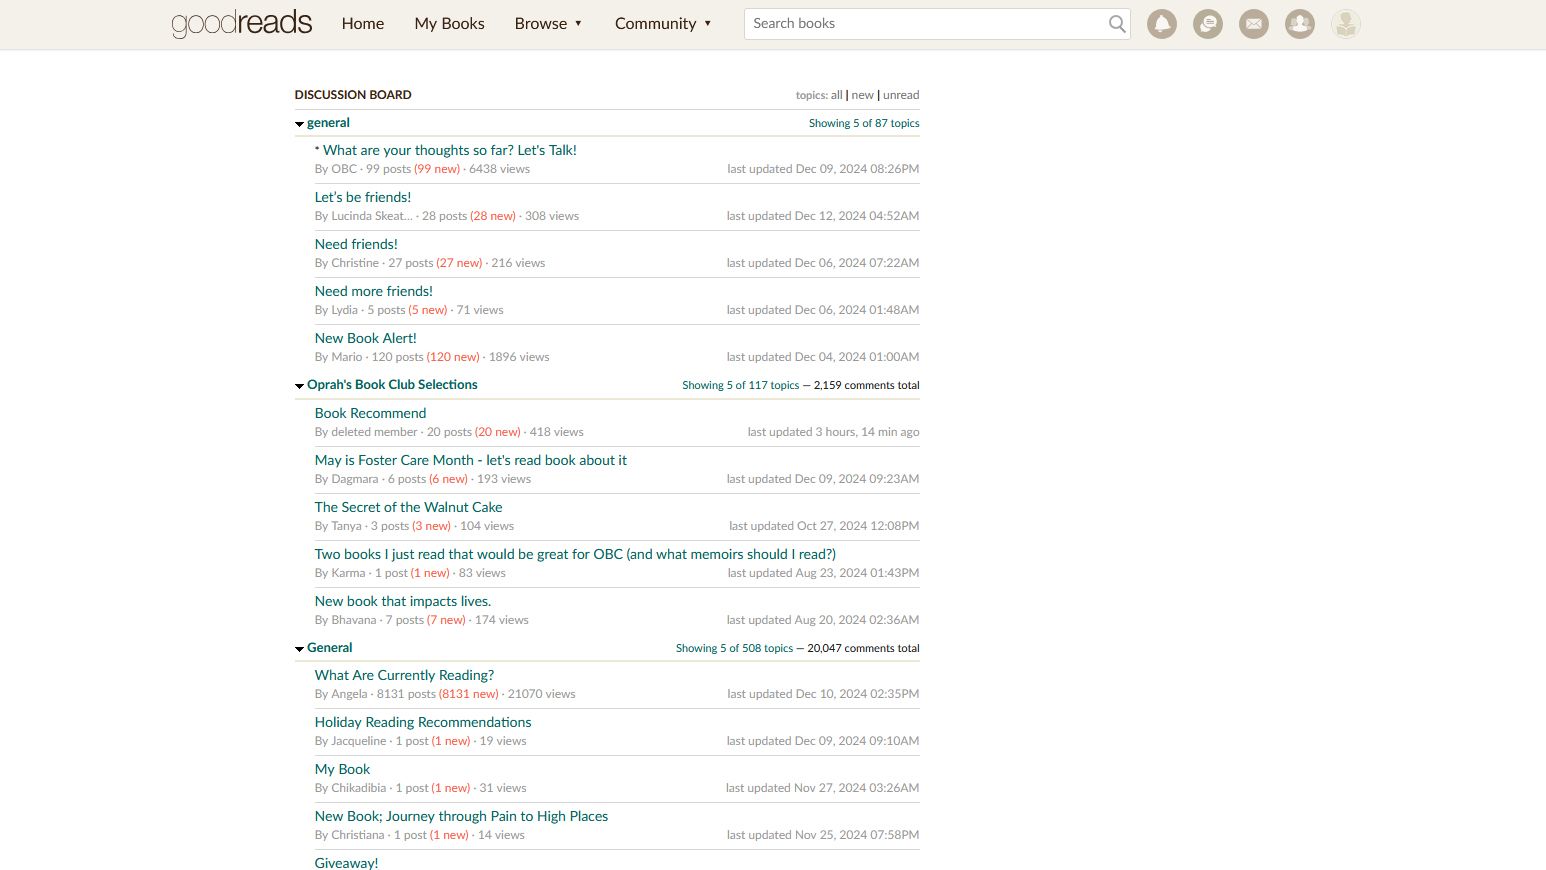The width and height of the screenshot is (1546, 870).
Task: Open the messages envelope icon
Action: coord(1254,24)
